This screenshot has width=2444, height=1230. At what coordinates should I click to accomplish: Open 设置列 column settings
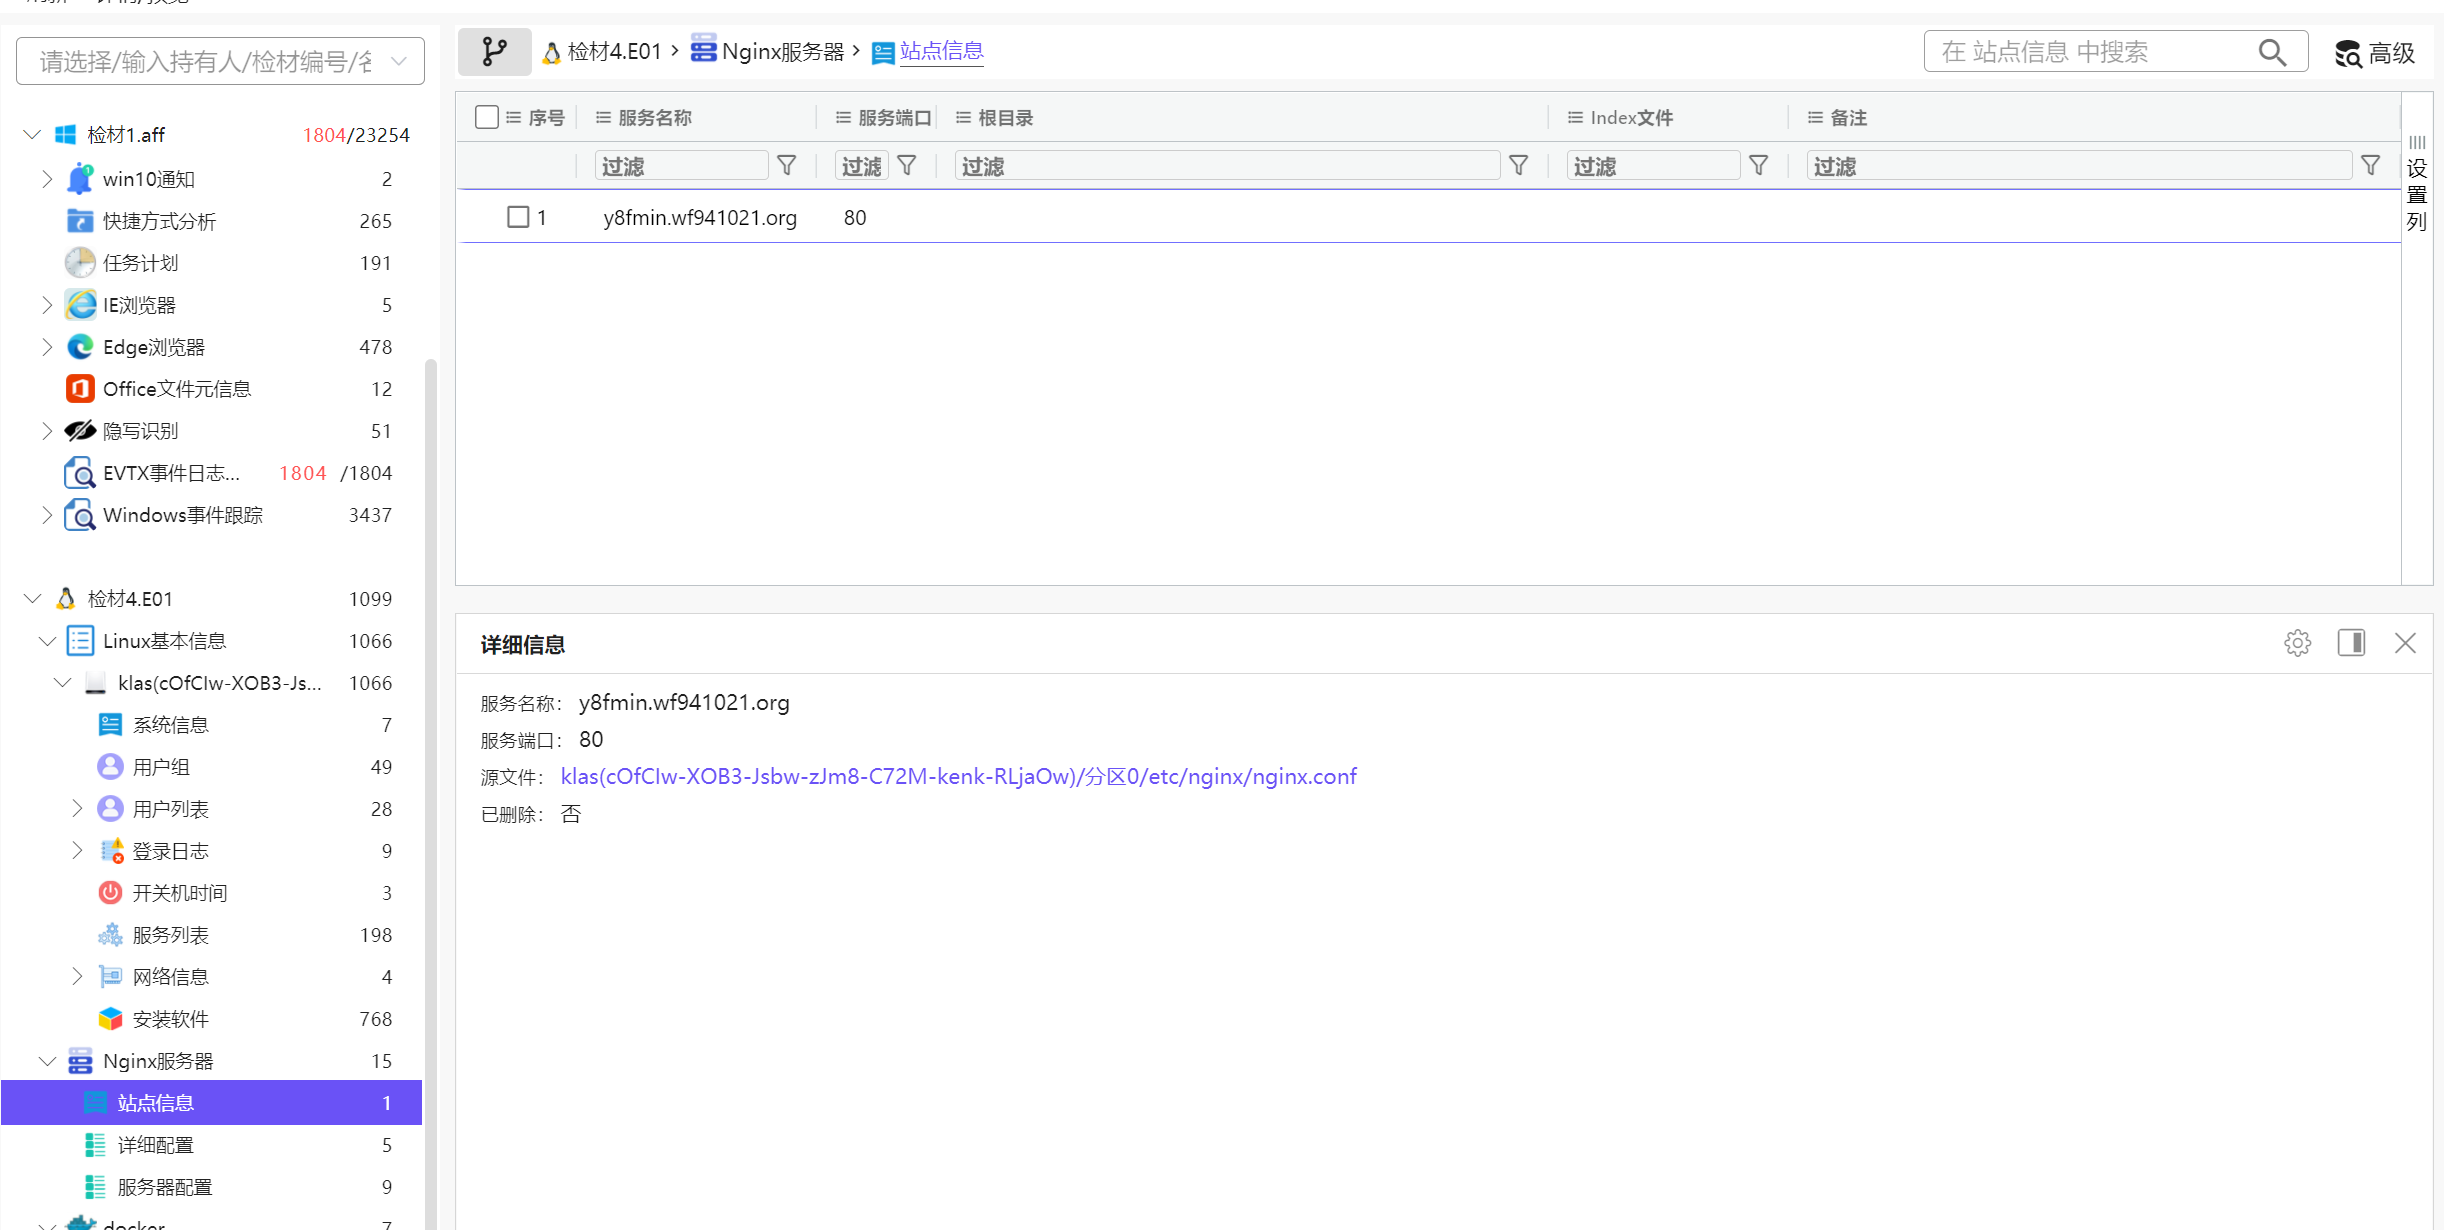point(2417,185)
